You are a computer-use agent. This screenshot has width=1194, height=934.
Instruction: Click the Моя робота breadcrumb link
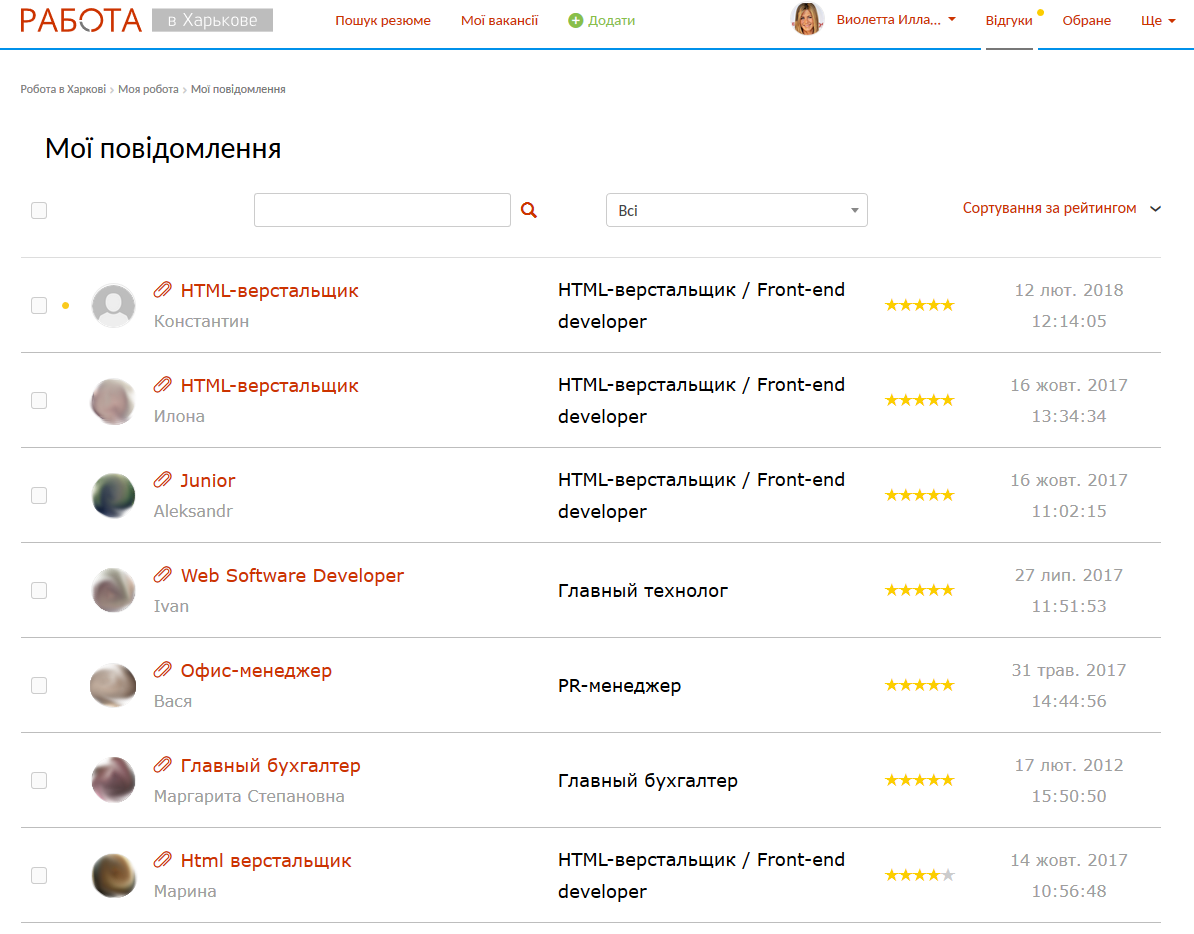point(148,89)
